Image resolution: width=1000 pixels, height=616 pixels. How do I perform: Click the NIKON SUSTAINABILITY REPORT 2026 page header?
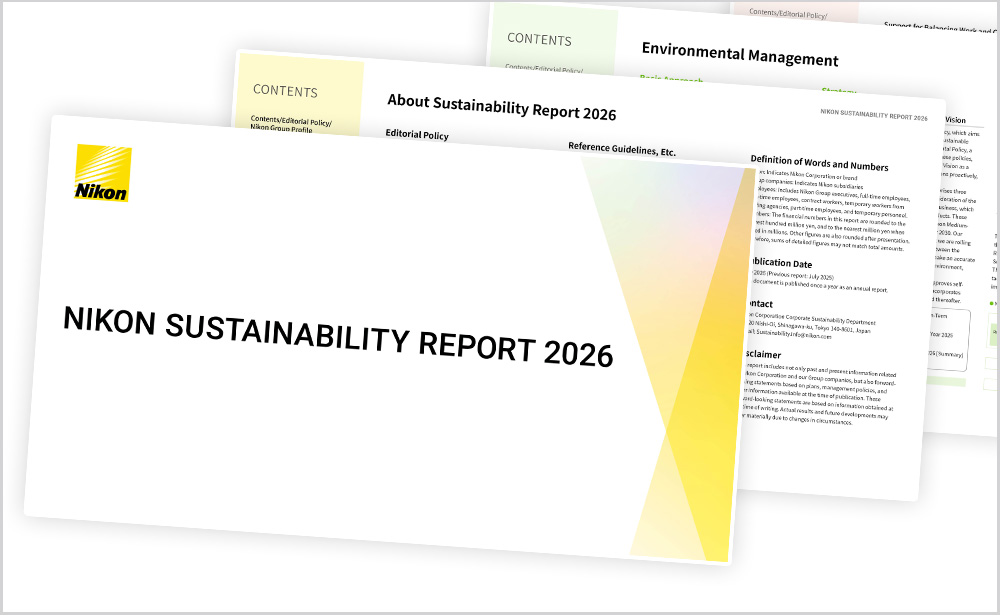coord(874,115)
